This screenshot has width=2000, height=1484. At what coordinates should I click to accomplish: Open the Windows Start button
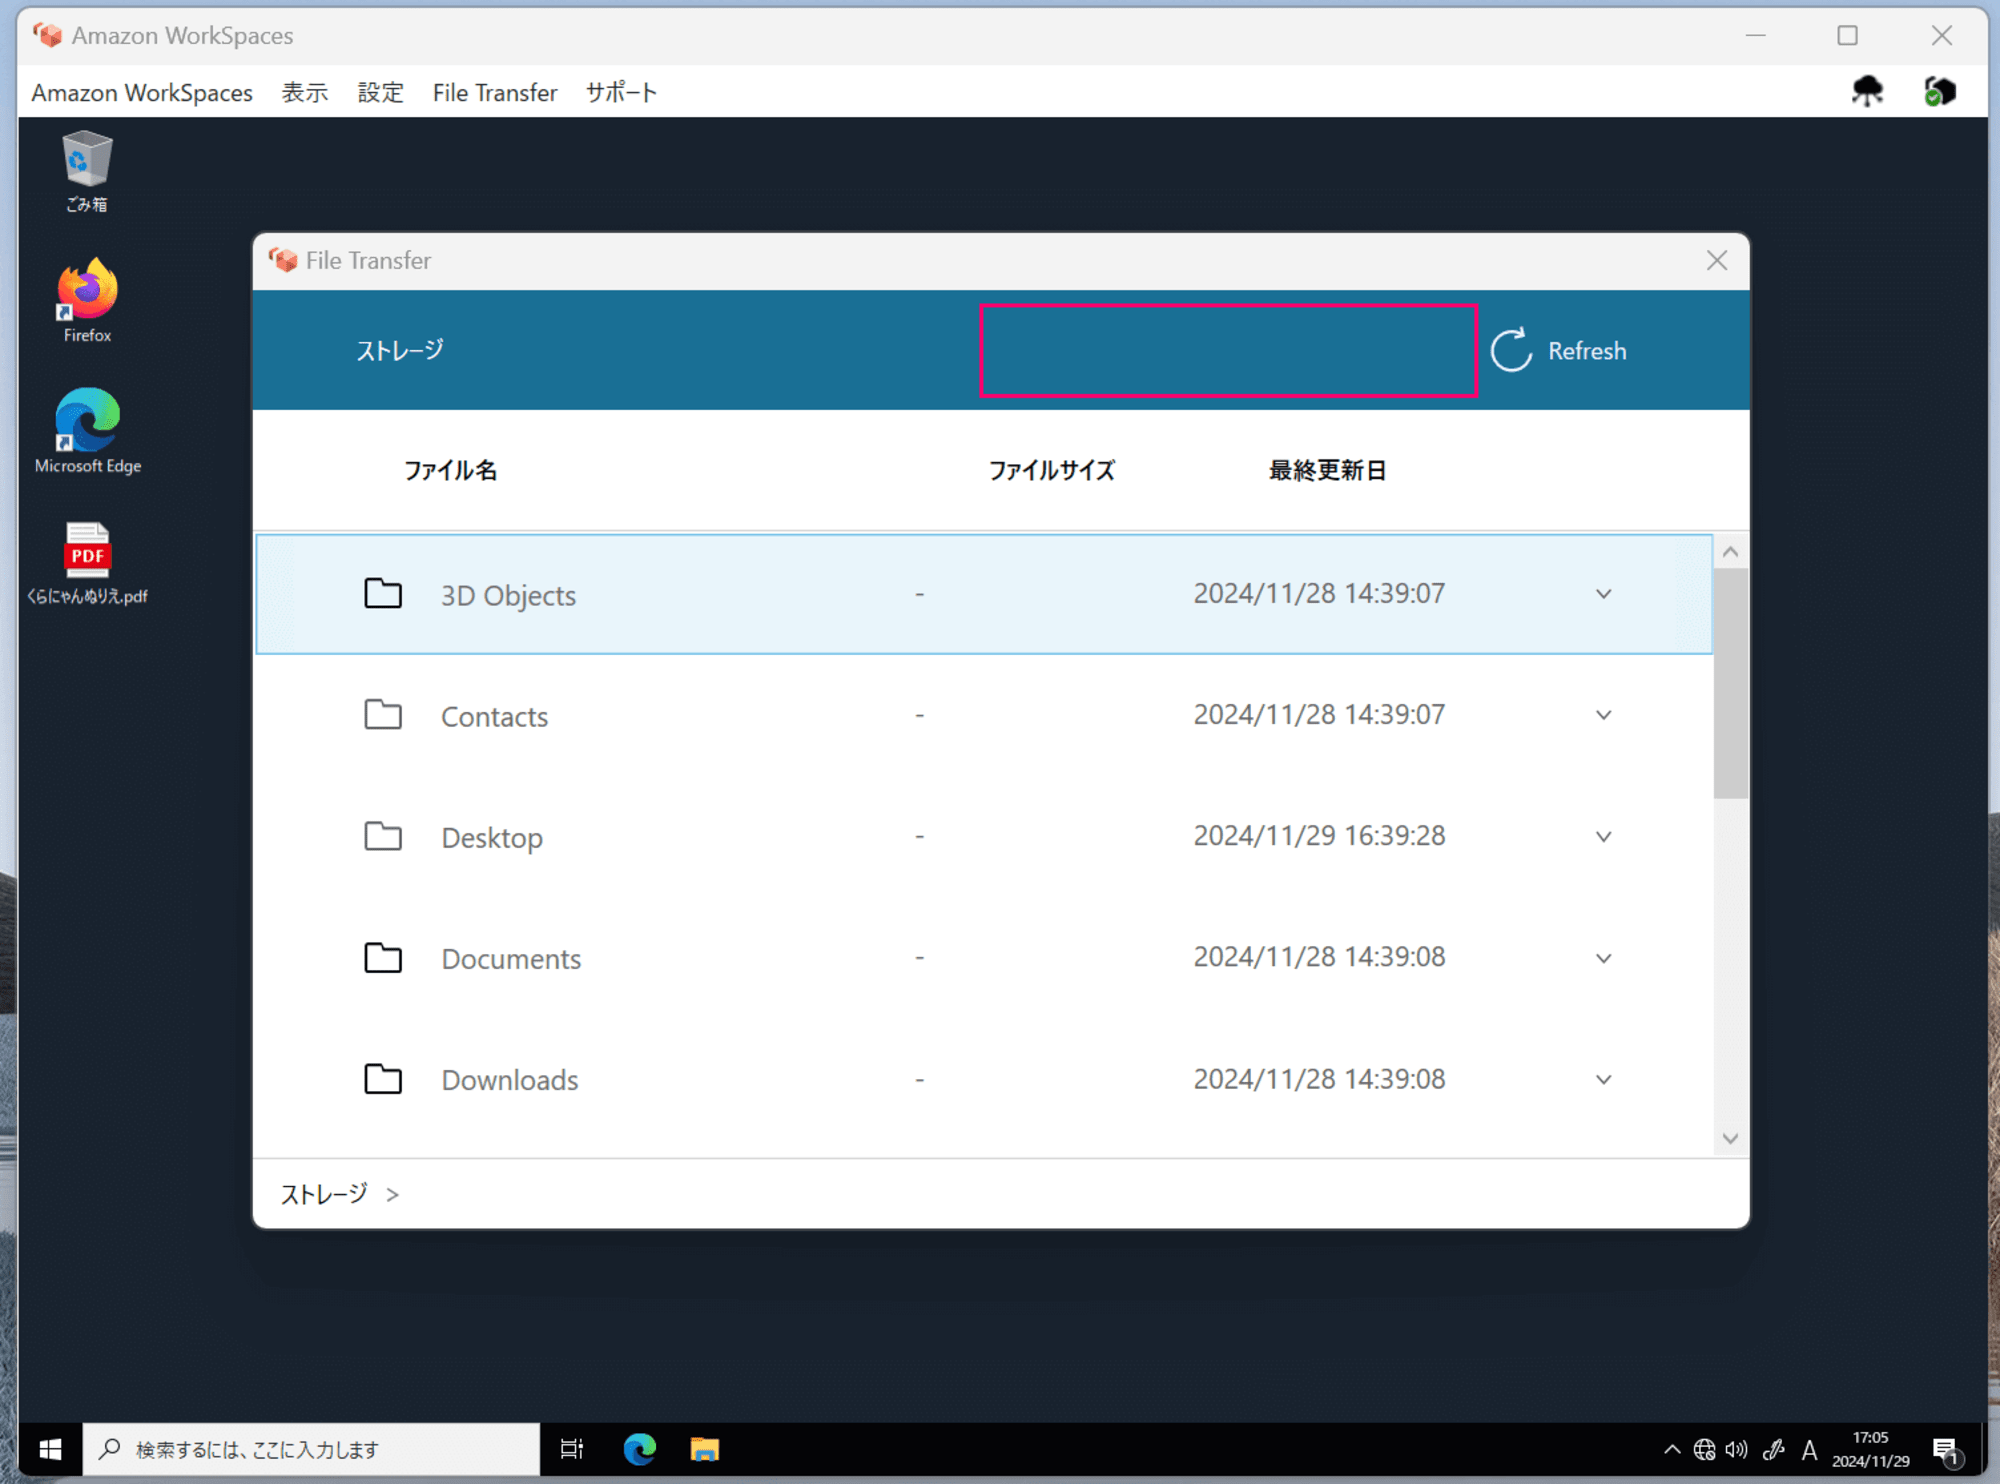tap(50, 1449)
